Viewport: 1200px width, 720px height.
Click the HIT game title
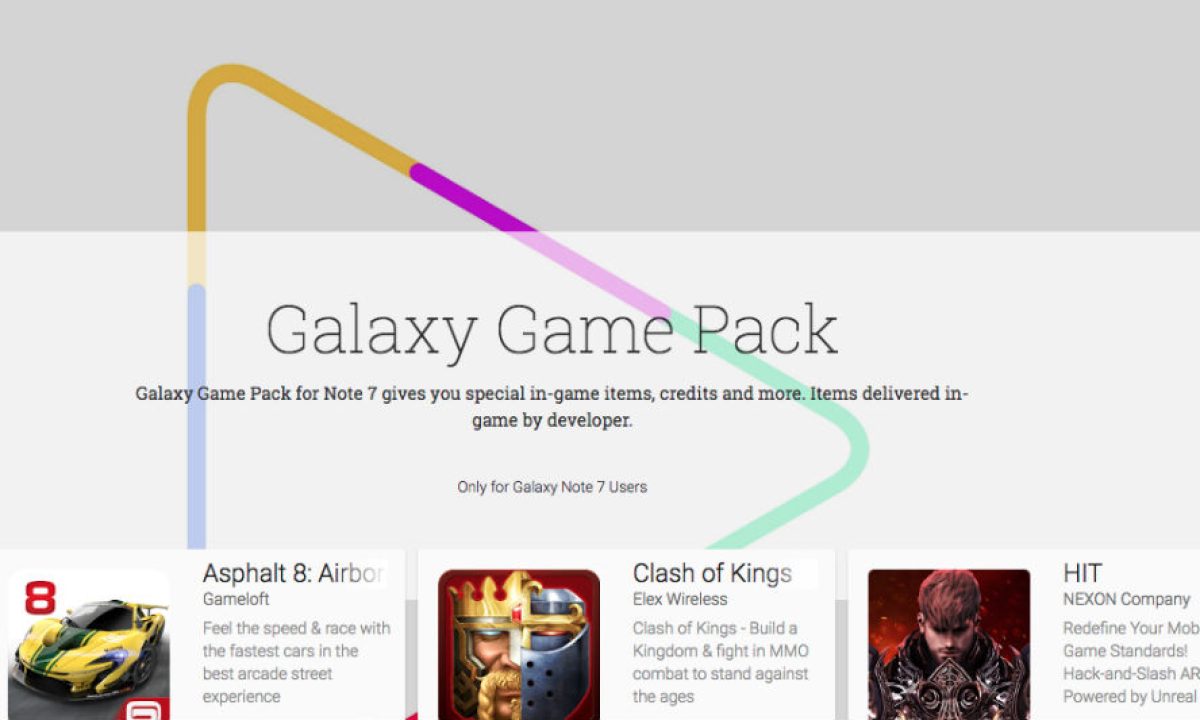pyautogui.click(x=1082, y=573)
